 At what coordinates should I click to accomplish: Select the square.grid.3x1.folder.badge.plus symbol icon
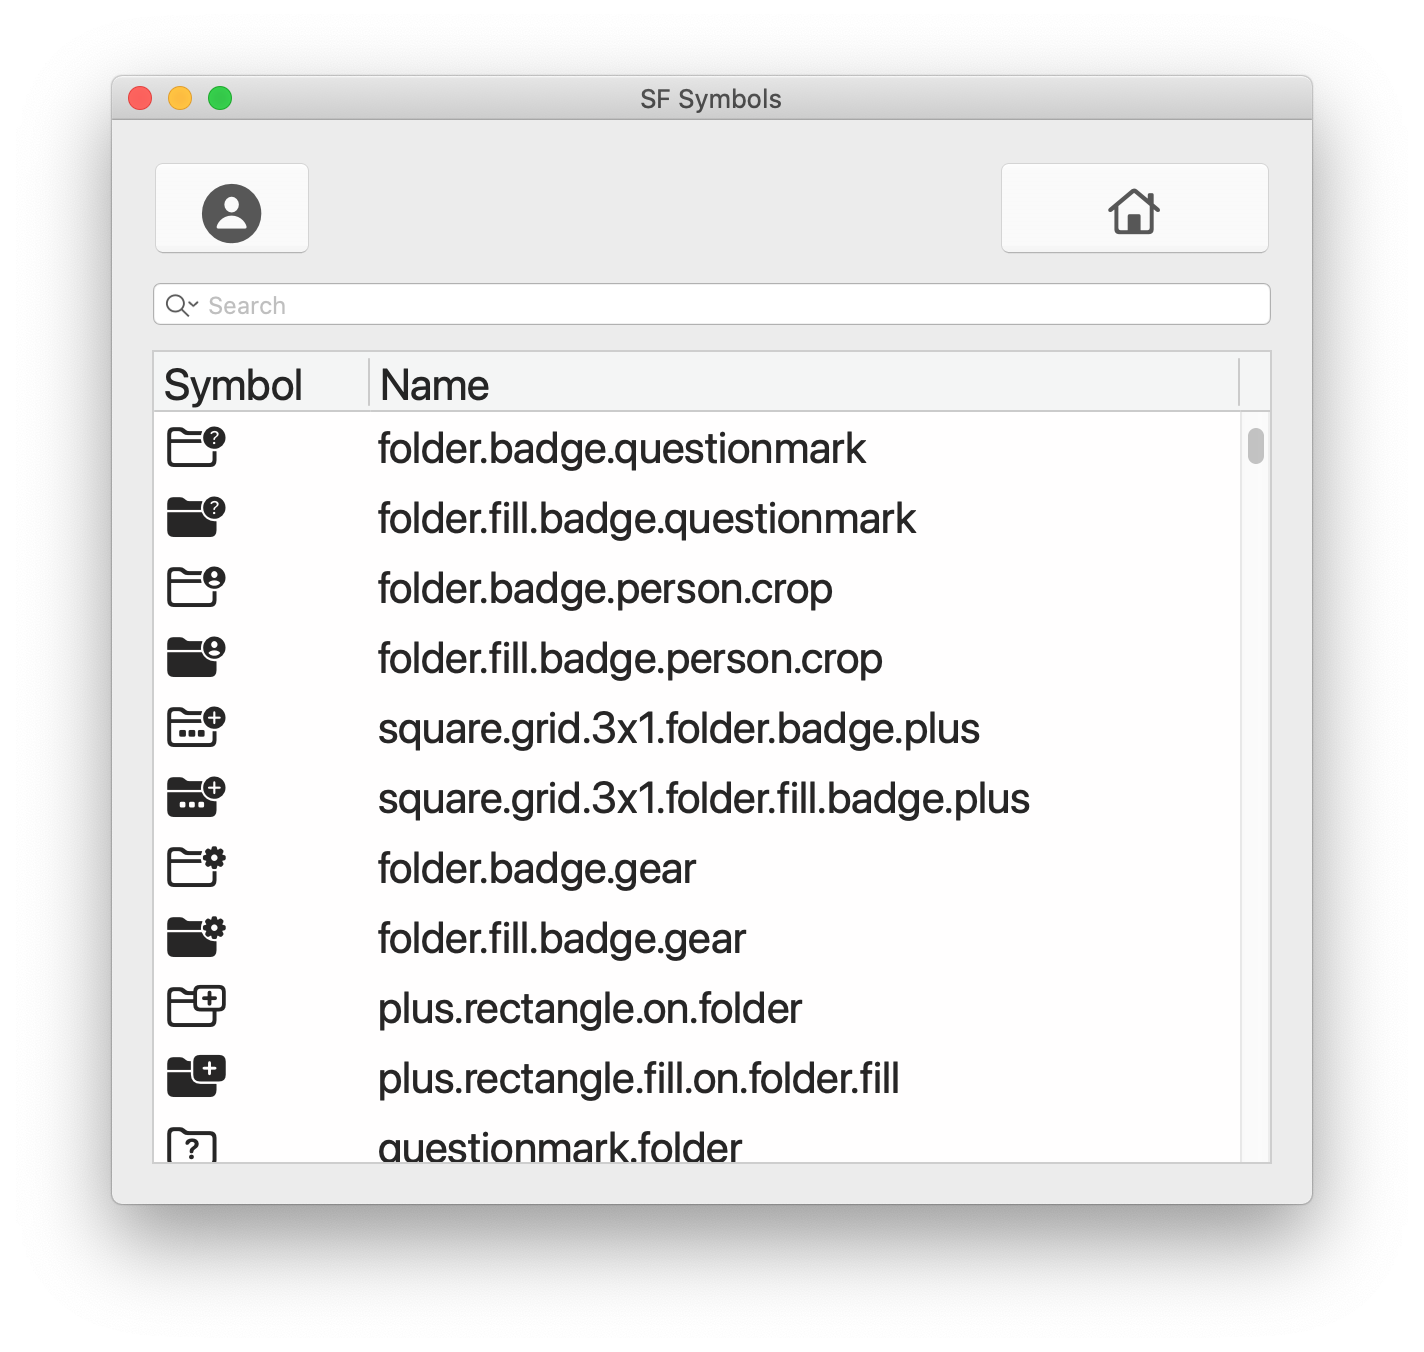[x=196, y=727]
